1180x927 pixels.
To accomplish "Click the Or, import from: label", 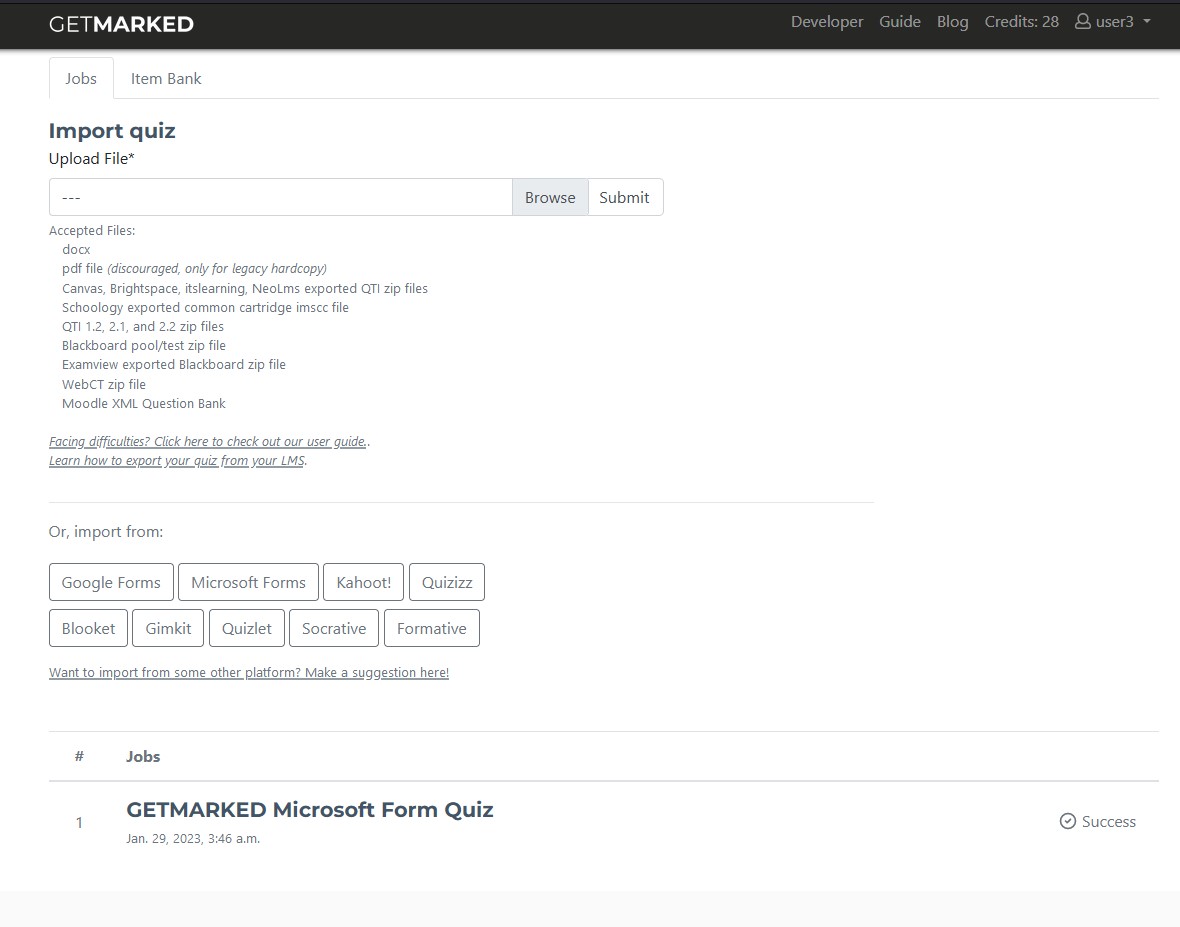I will pos(106,532).
